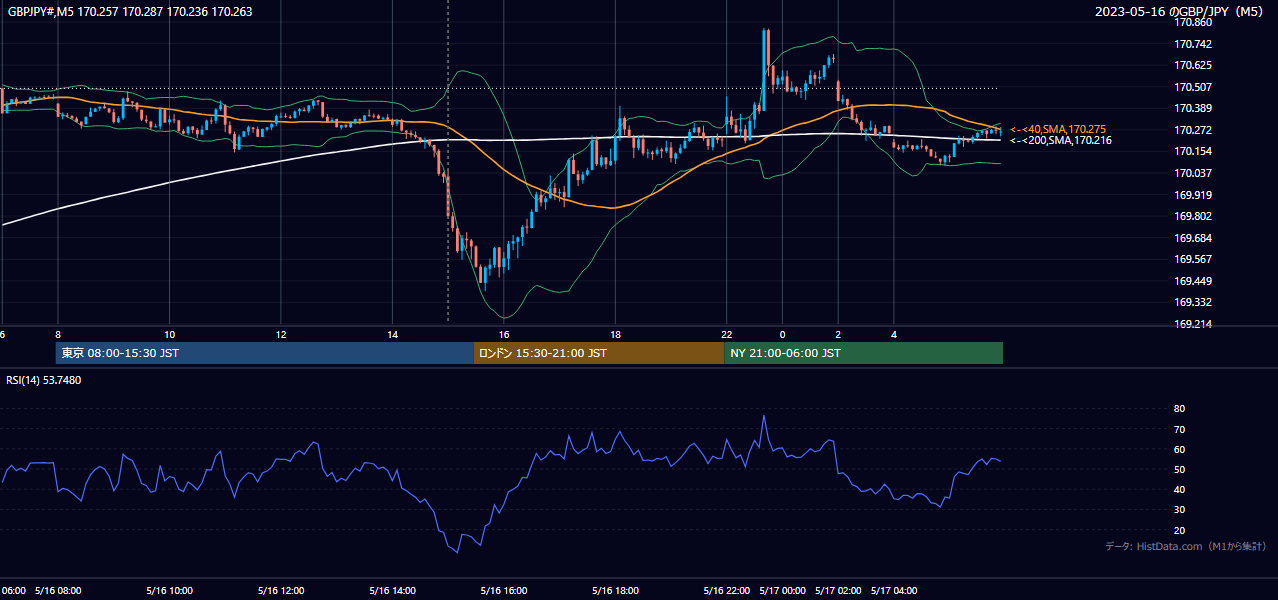Click the 5/16 12:00 date axis label

[x=281, y=590]
